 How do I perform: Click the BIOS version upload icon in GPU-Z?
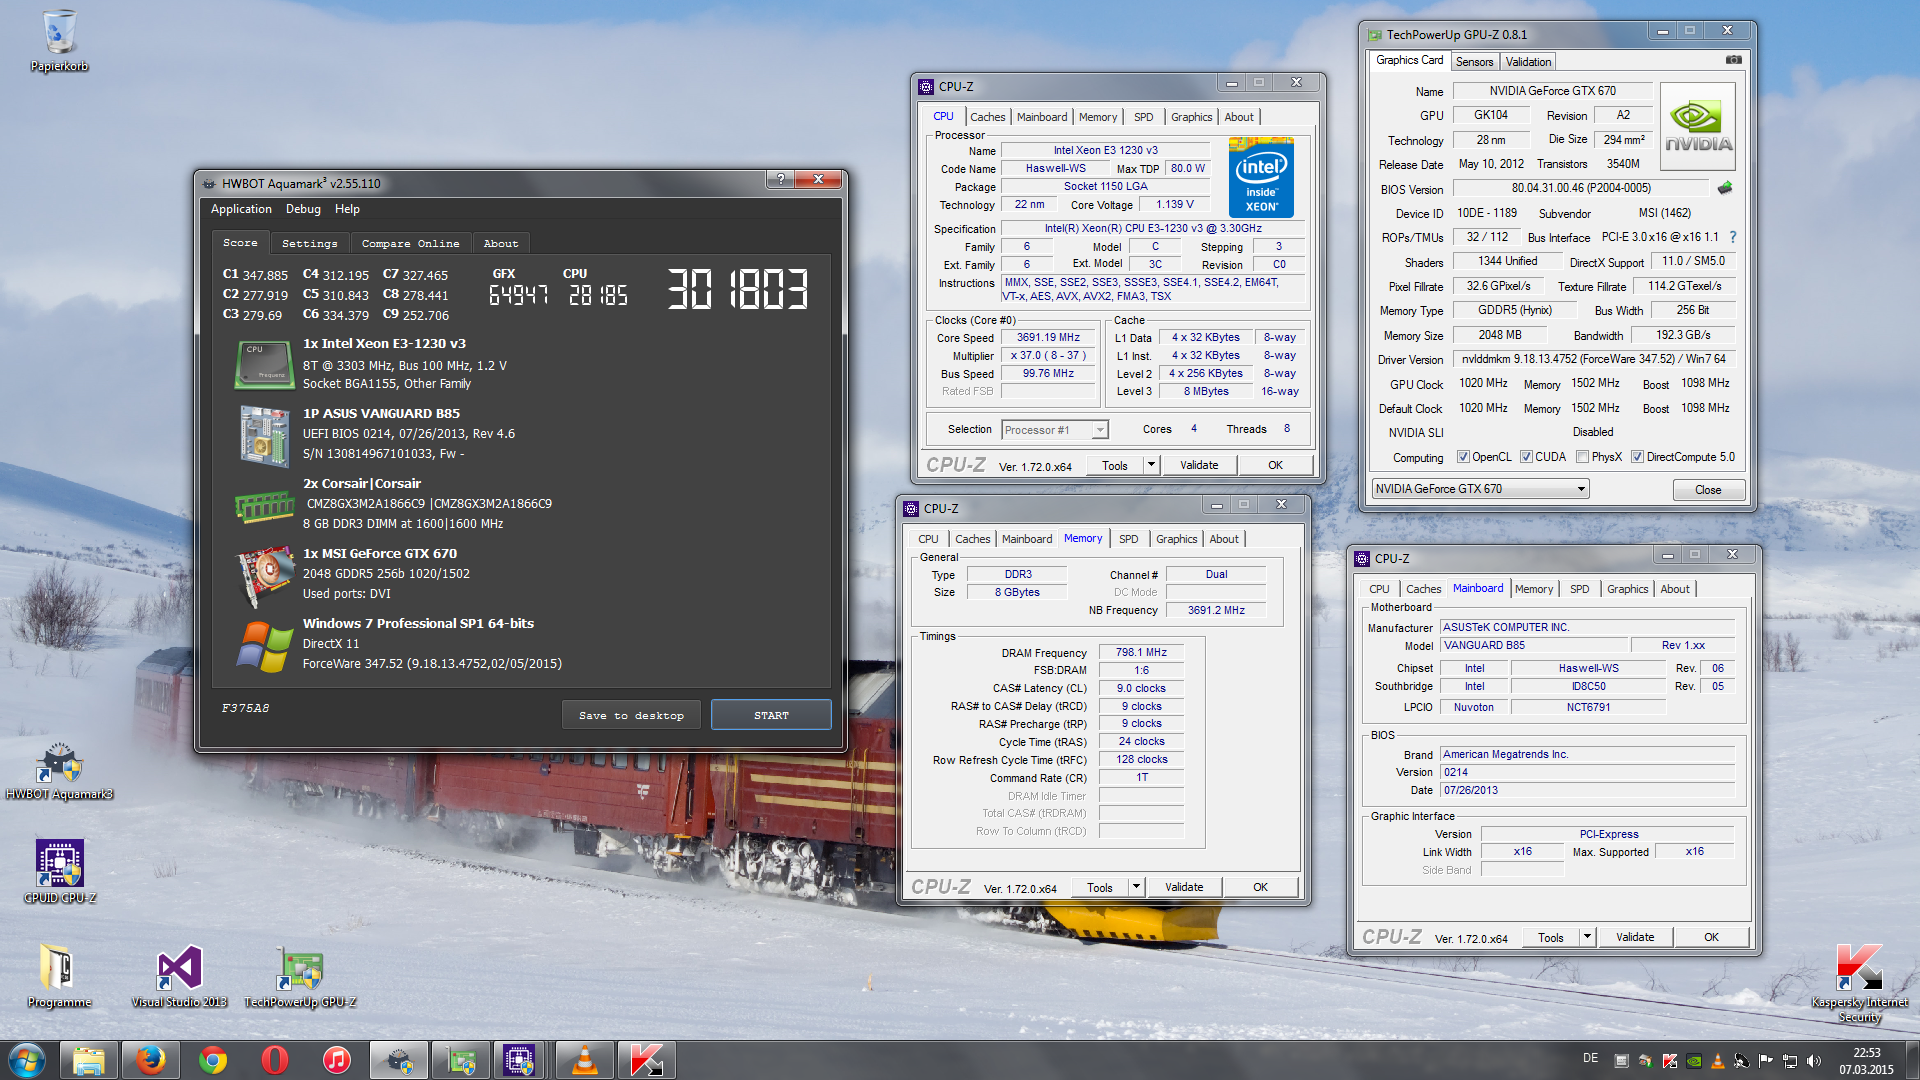click(x=1725, y=188)
